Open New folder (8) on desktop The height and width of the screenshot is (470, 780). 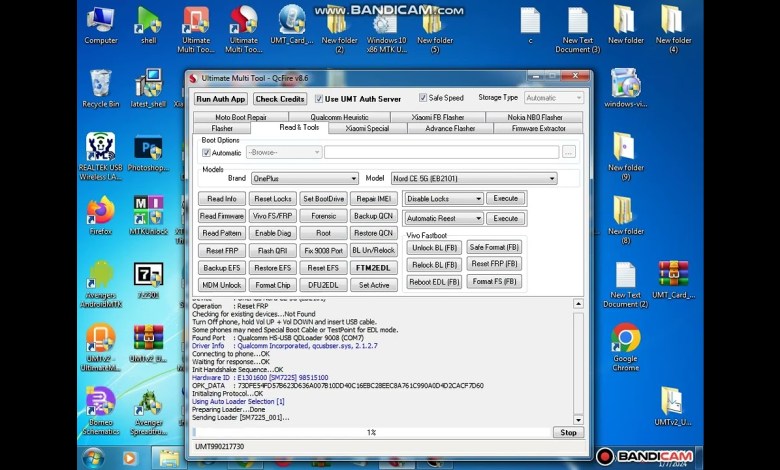coord(625,220)
